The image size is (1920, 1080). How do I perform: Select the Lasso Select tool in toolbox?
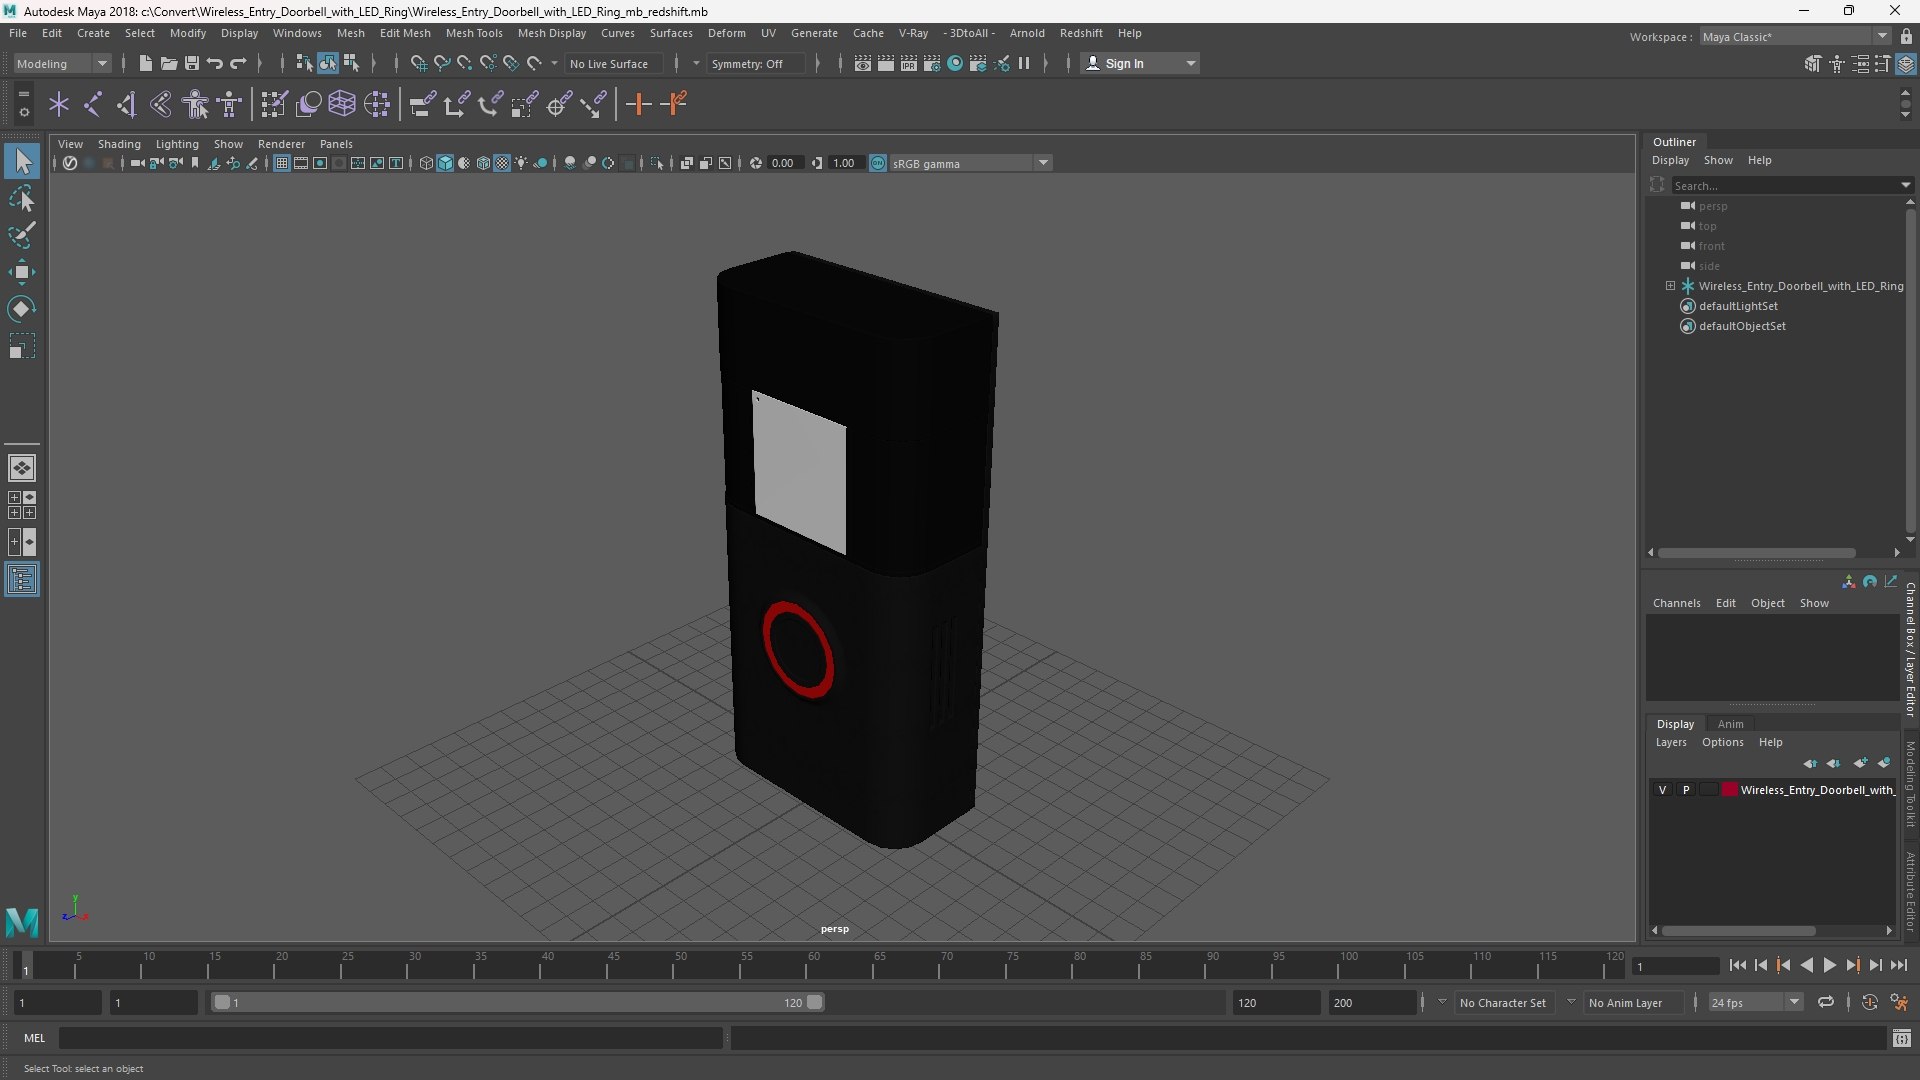(22, 199)
